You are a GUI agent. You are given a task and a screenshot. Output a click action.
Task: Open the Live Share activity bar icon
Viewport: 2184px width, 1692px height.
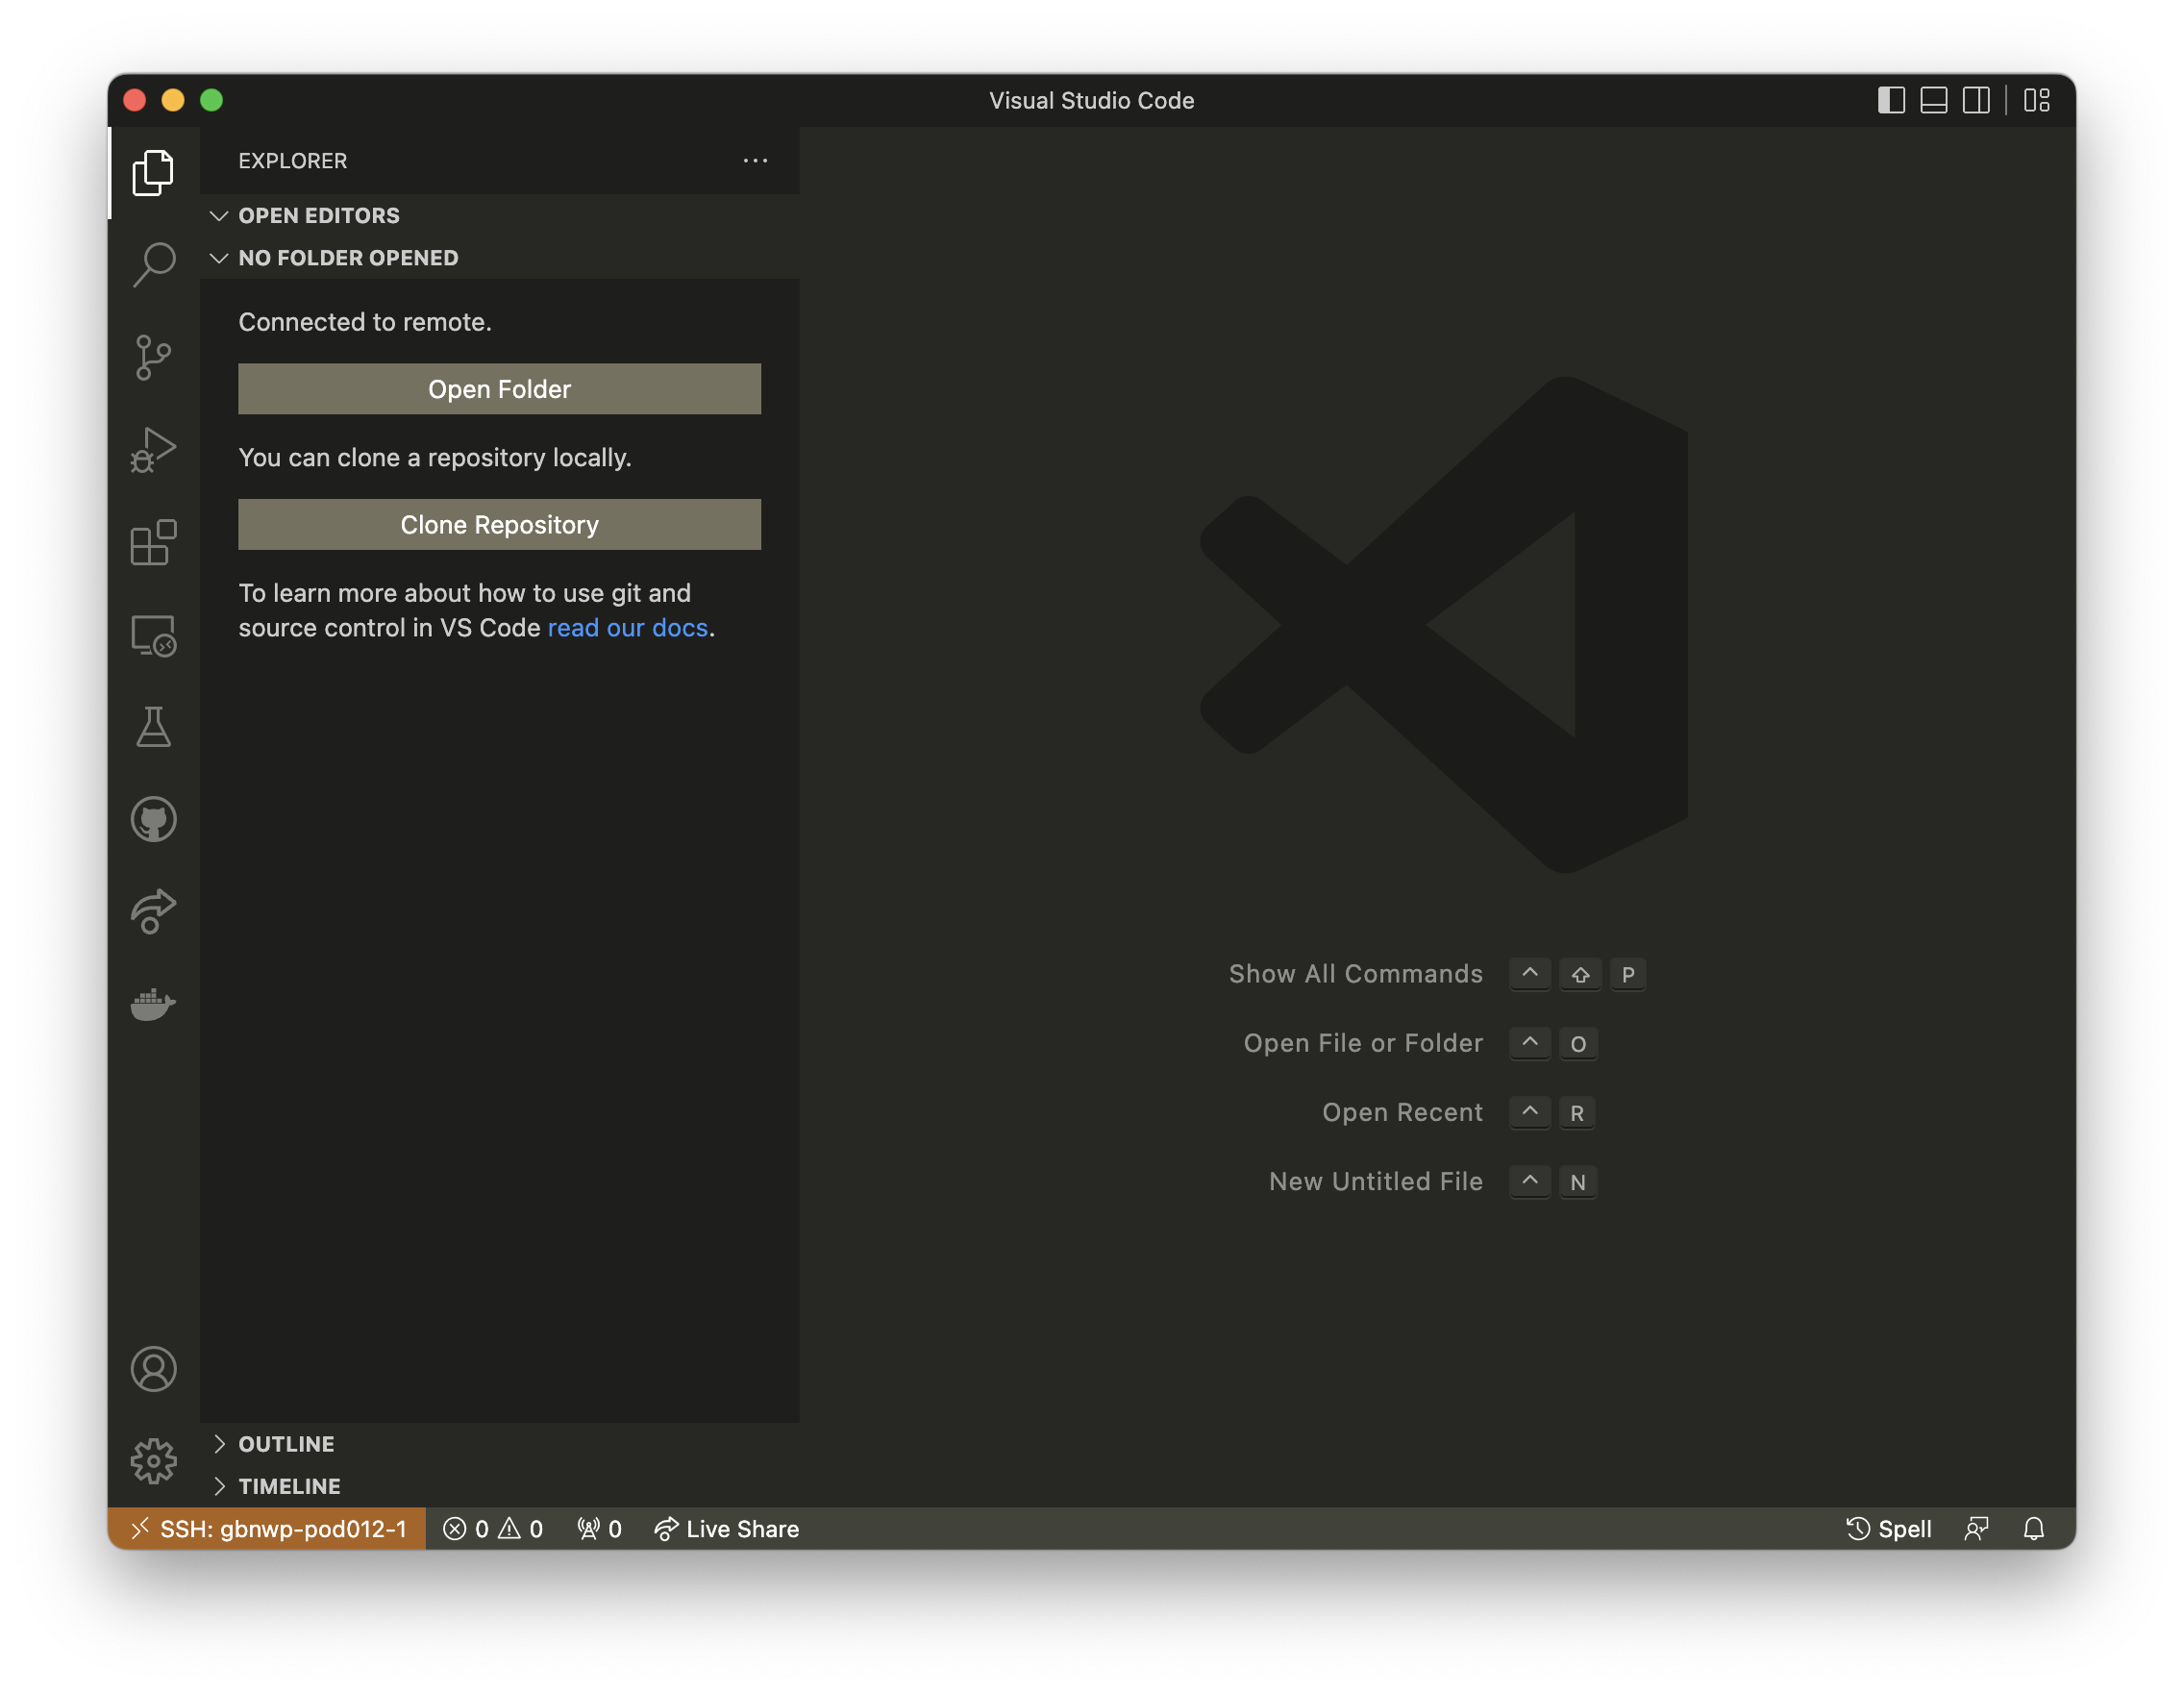[x=153, y=911]
